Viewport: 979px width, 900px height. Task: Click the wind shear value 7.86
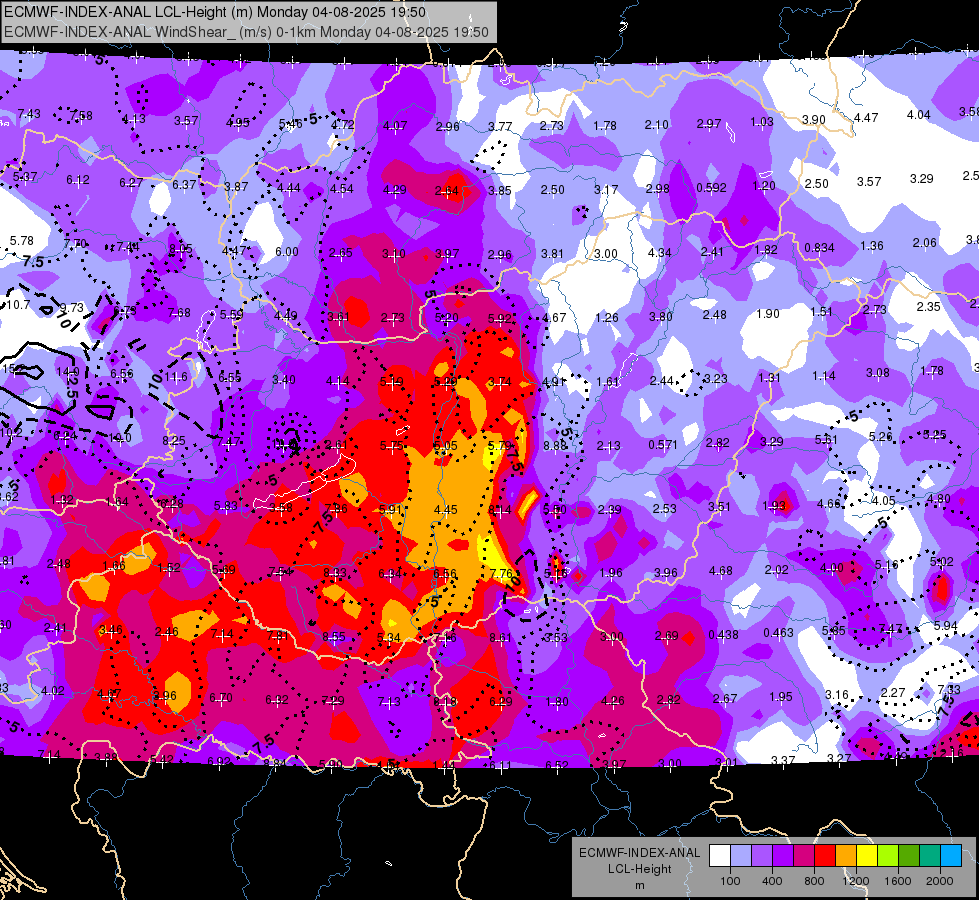click(x=336, y=508)
